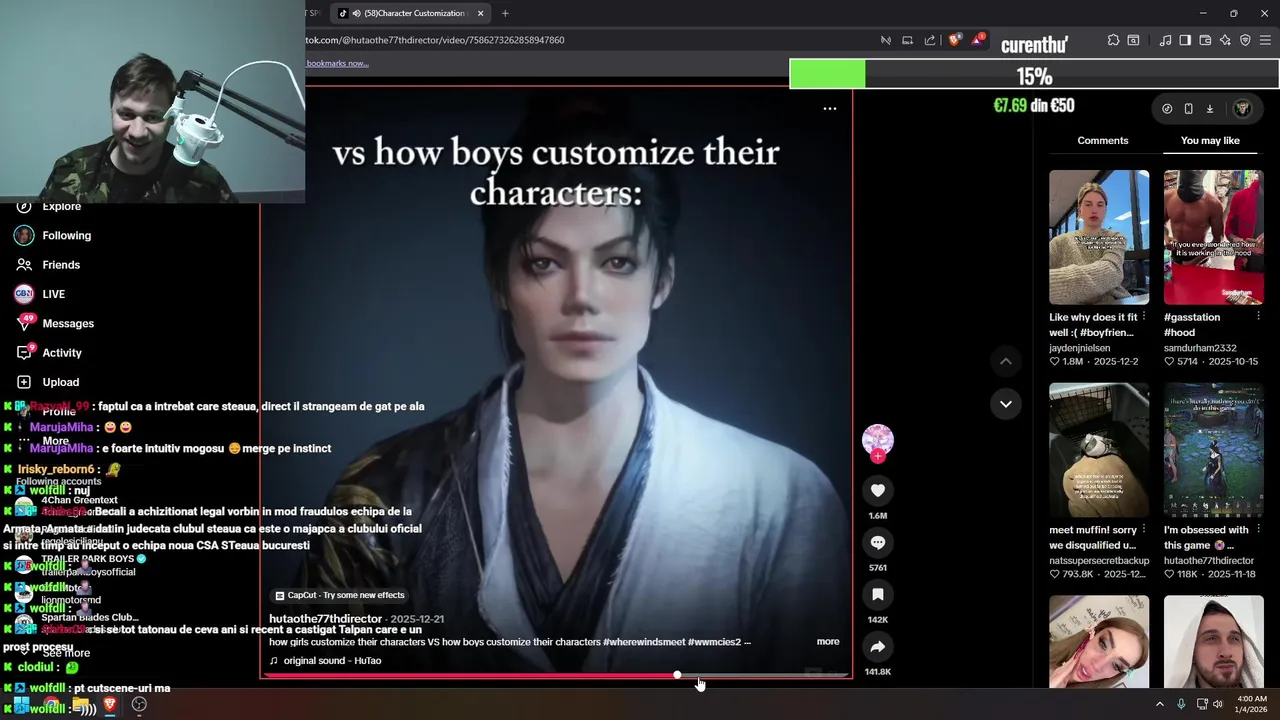This screenshot has height=720, width=1280.
Task: Bookmark the video with favorites icon
Action: [x=877, y=594]
